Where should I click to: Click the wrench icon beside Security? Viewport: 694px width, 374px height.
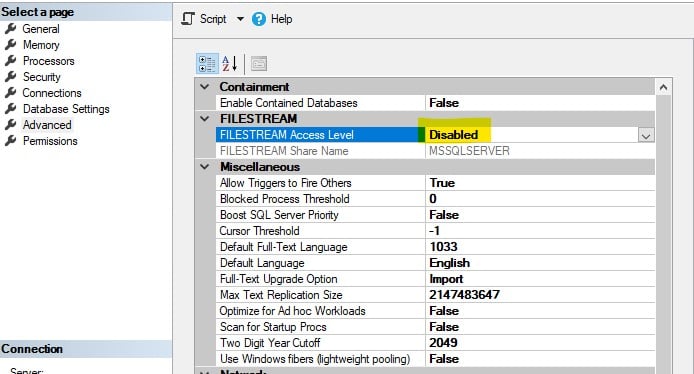pos(11,77)
